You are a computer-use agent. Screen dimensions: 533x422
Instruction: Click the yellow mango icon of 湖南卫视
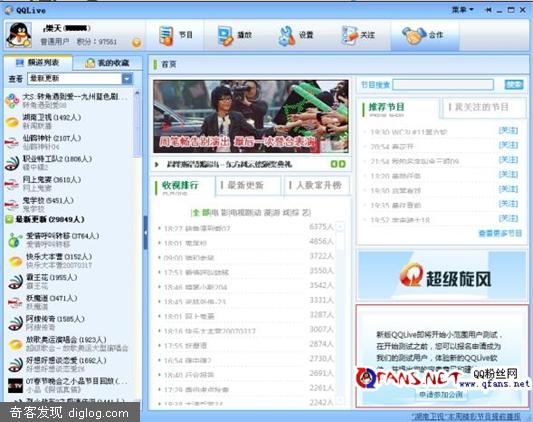[12, 122]
